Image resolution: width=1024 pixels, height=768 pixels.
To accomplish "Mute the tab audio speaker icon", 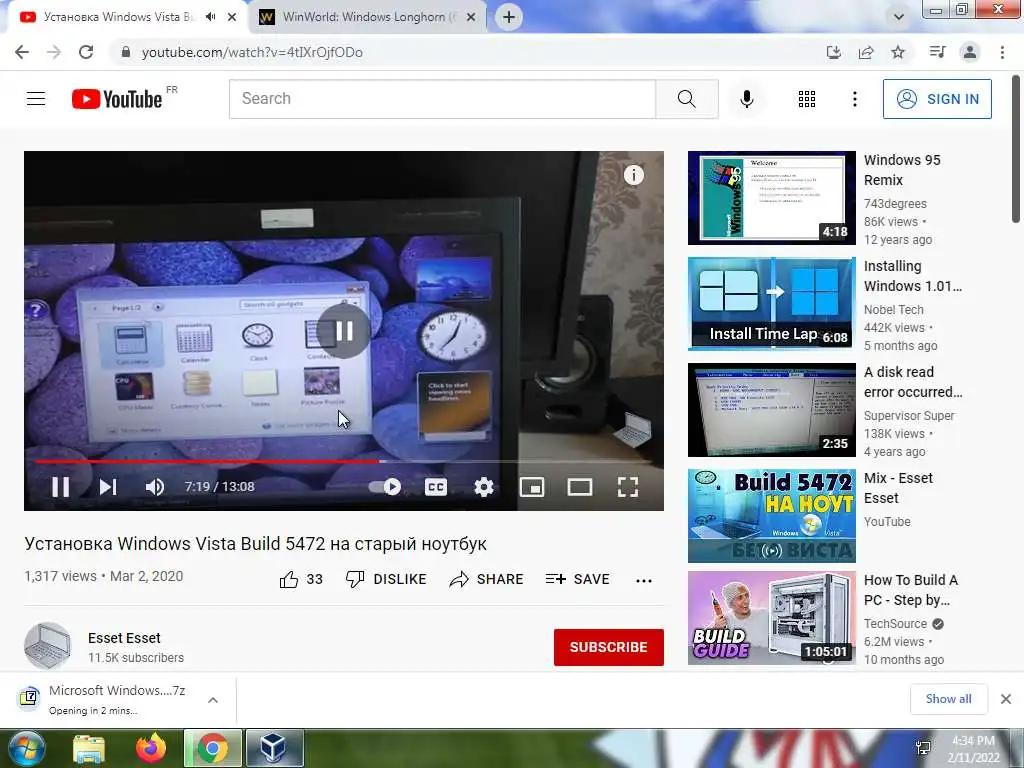I will coord(210,17).
